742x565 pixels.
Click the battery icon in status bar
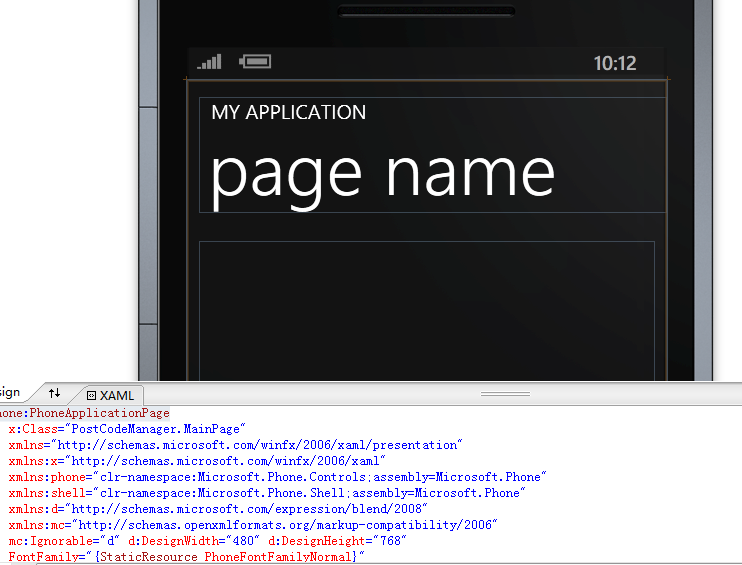(x=255, y=62)
